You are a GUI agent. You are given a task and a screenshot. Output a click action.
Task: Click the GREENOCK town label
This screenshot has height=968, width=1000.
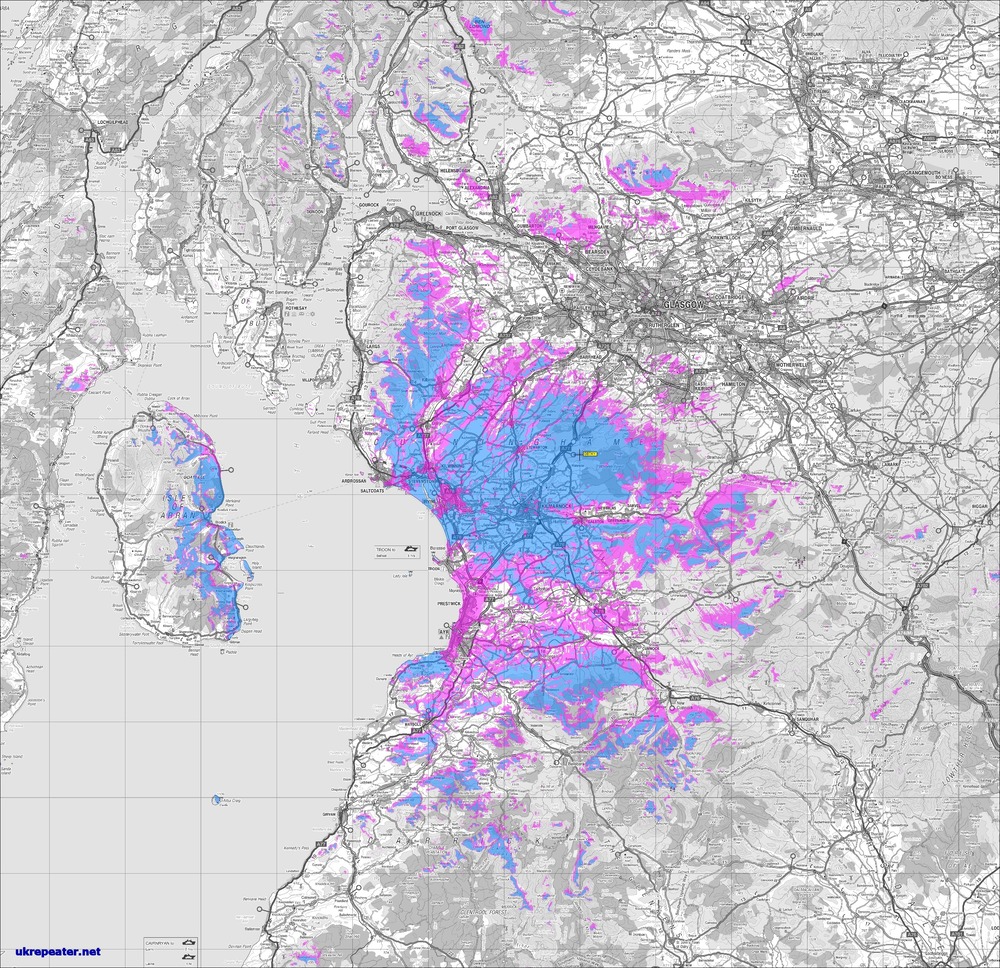point(429,212)
